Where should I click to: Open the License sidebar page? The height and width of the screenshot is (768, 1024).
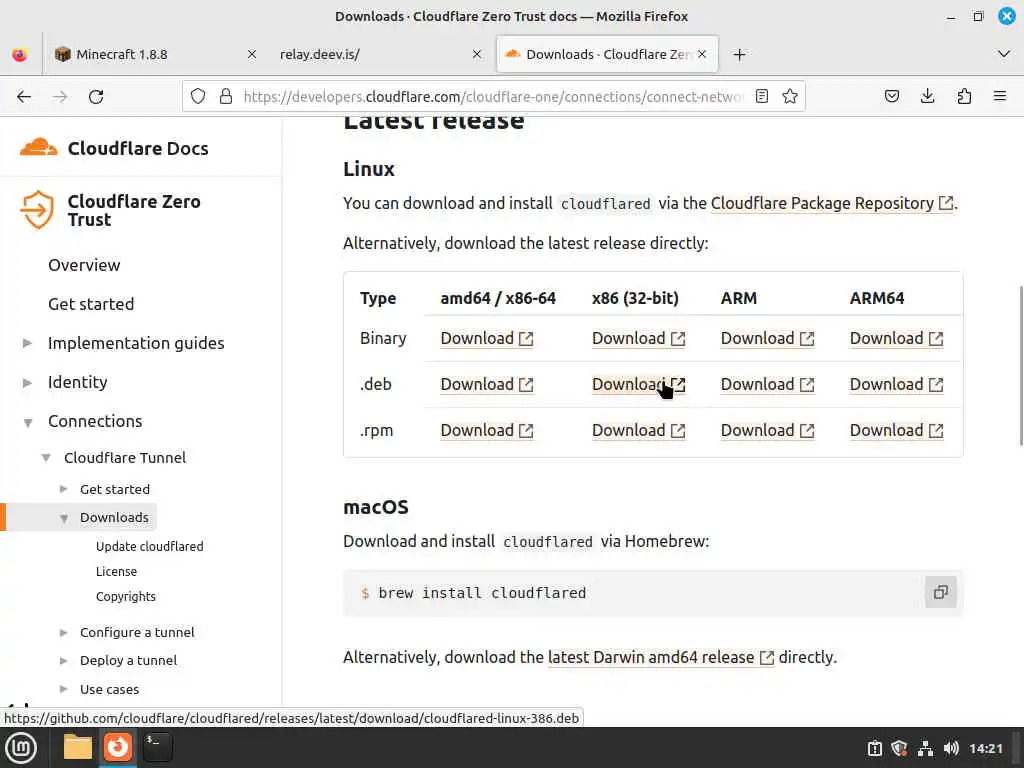(116, 571)
